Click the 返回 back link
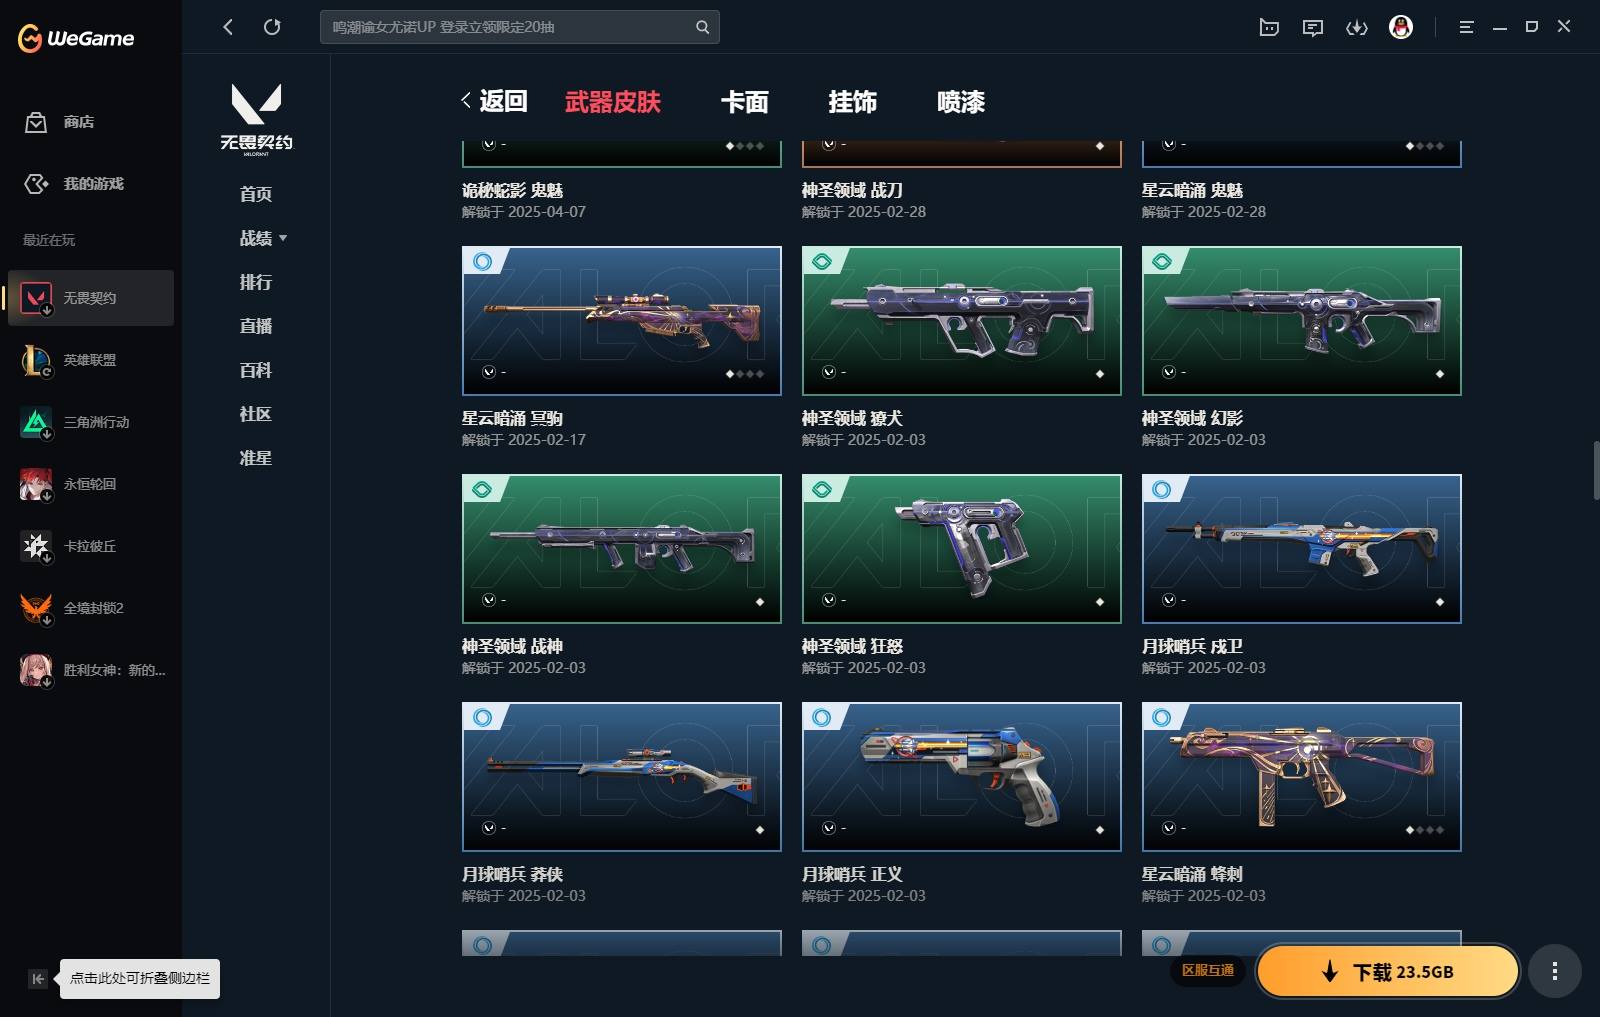The image size is (1600, 1017). pos(494,101)
